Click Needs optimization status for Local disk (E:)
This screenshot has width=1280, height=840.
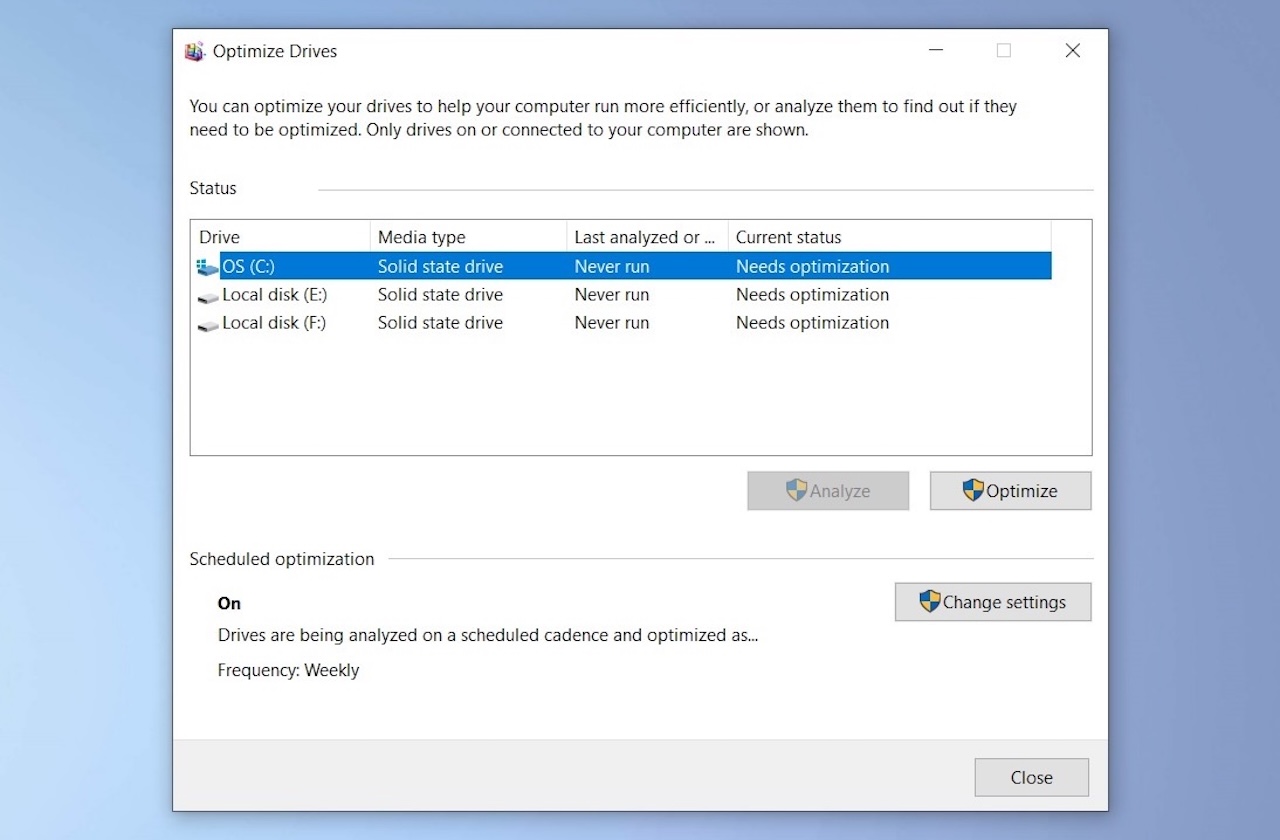812,295
